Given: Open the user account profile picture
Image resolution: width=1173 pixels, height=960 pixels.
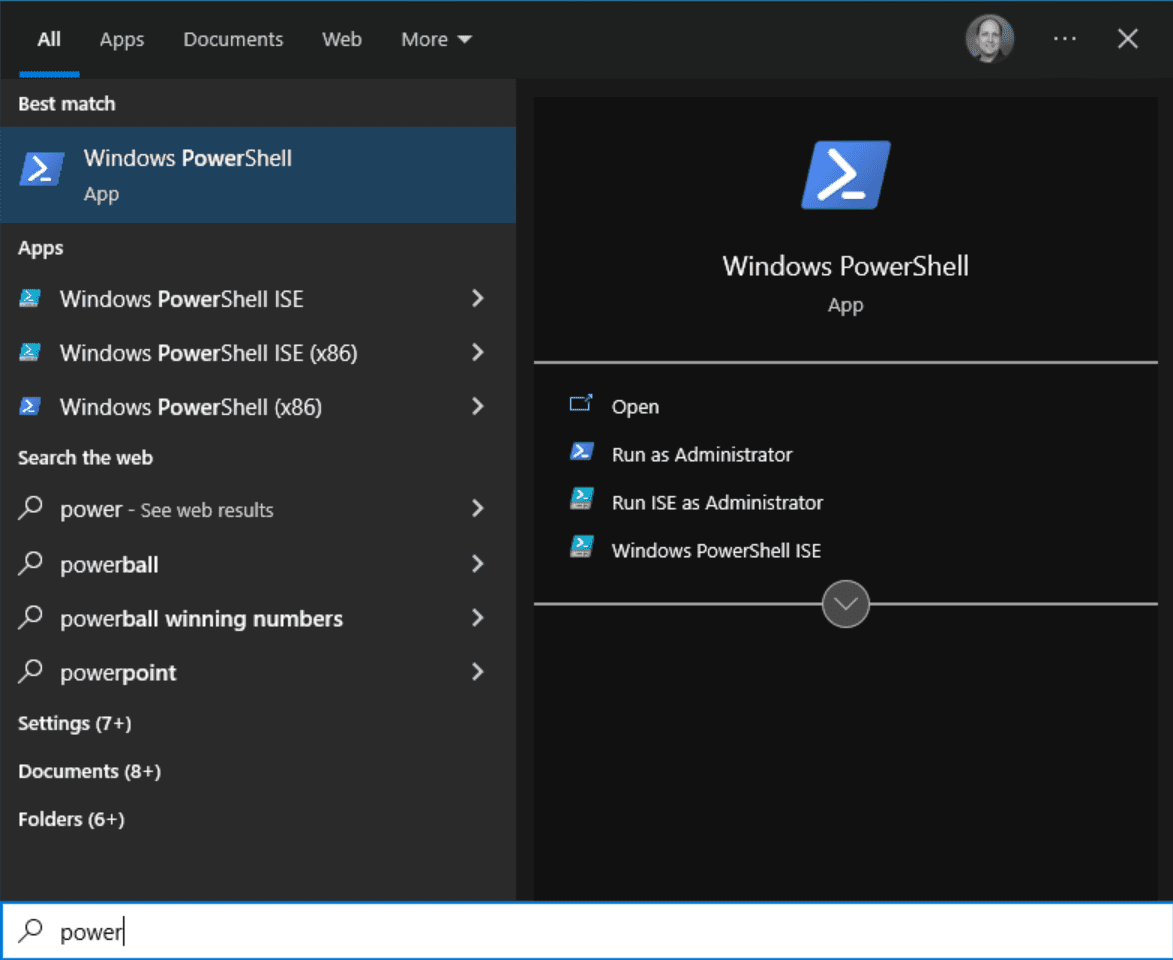Looking at the screenshot, I should coord(989,38).
